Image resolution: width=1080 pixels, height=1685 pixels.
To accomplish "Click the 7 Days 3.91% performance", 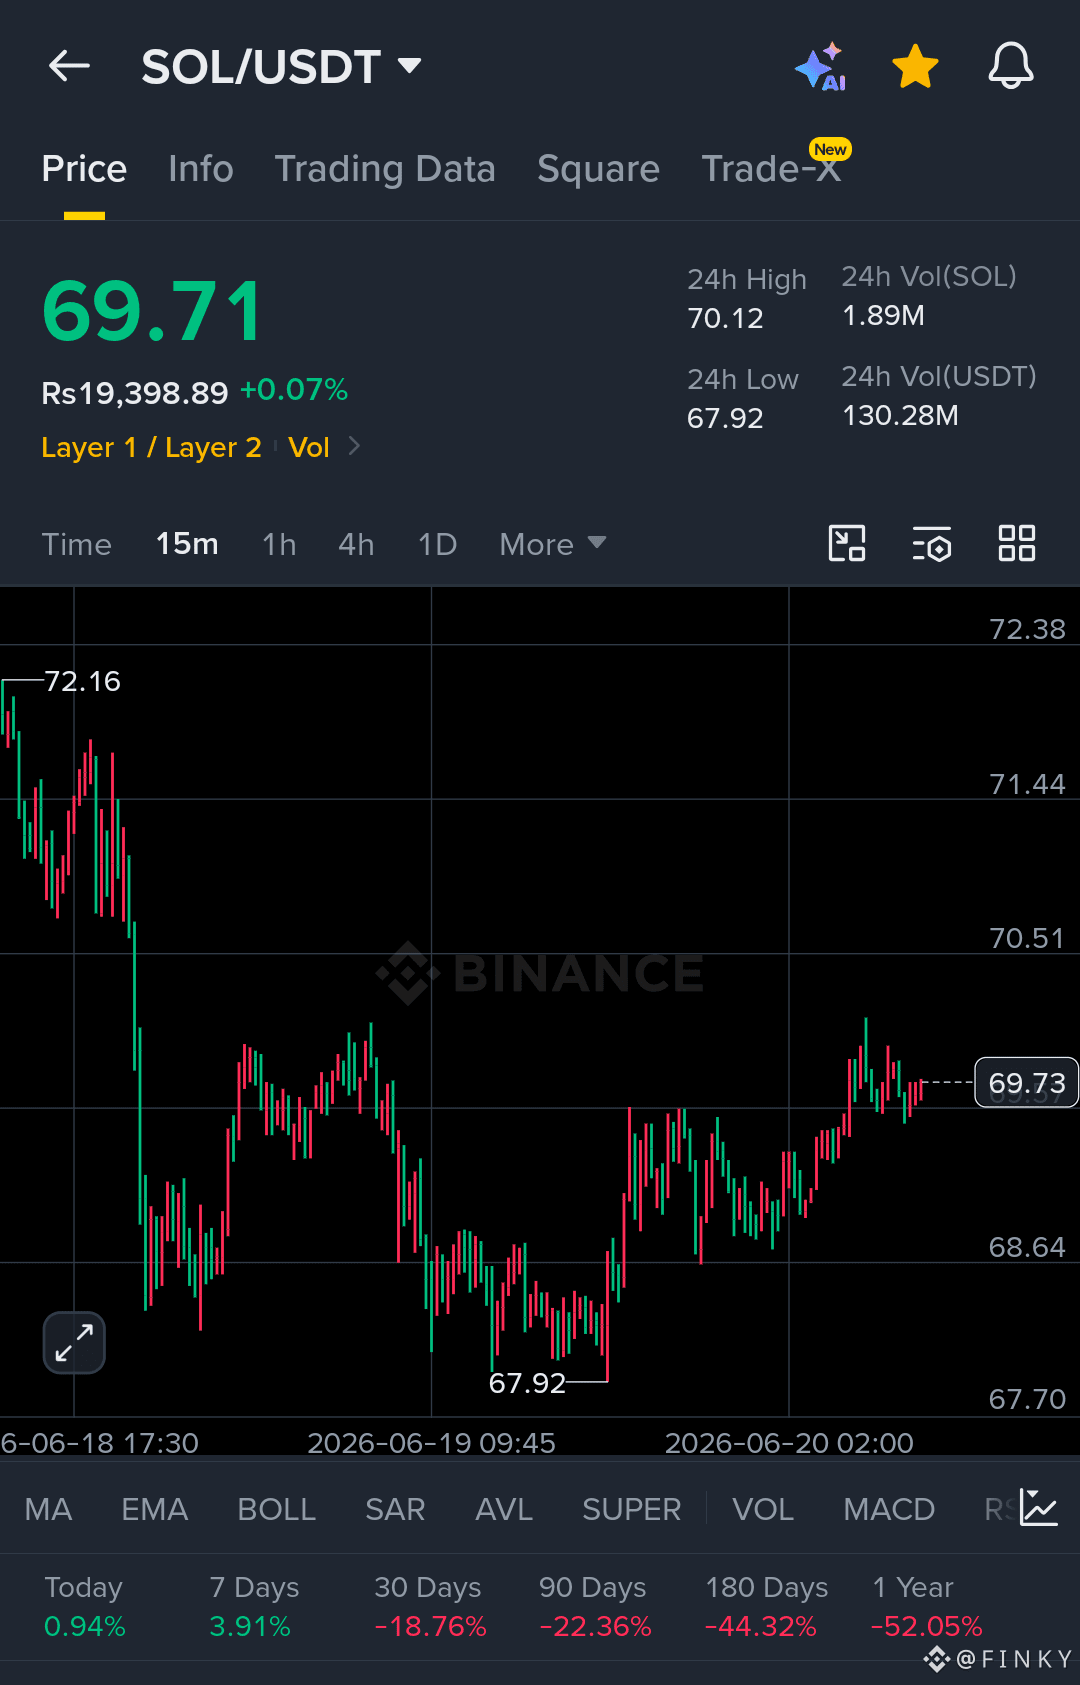I will [x=254, y=1606].
